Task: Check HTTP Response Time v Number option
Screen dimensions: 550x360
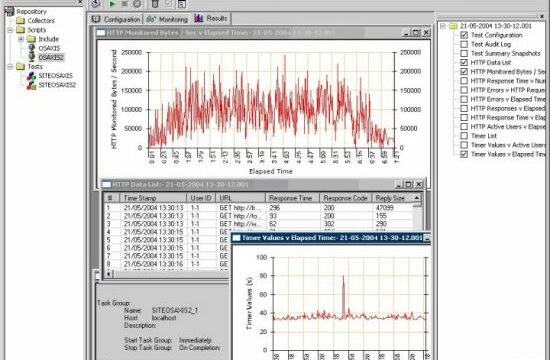Action: point(464,81)
